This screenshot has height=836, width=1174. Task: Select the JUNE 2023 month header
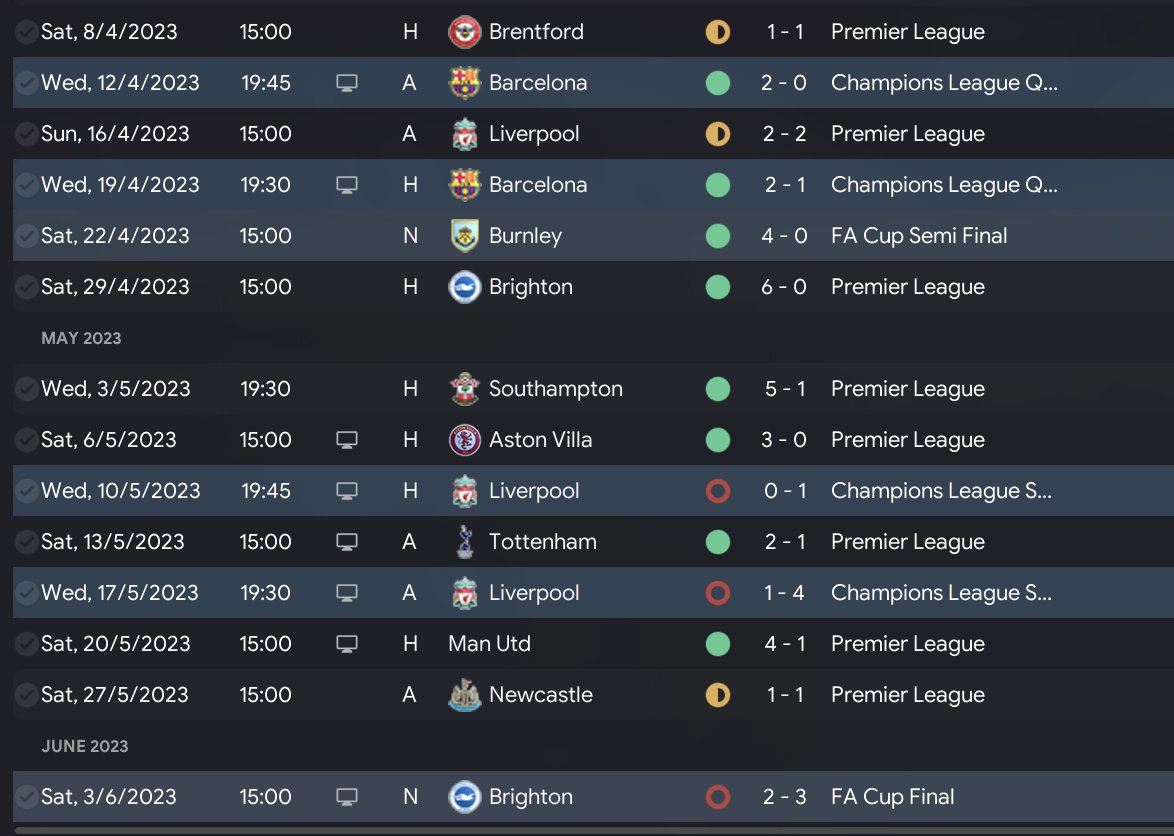(85, 746)
